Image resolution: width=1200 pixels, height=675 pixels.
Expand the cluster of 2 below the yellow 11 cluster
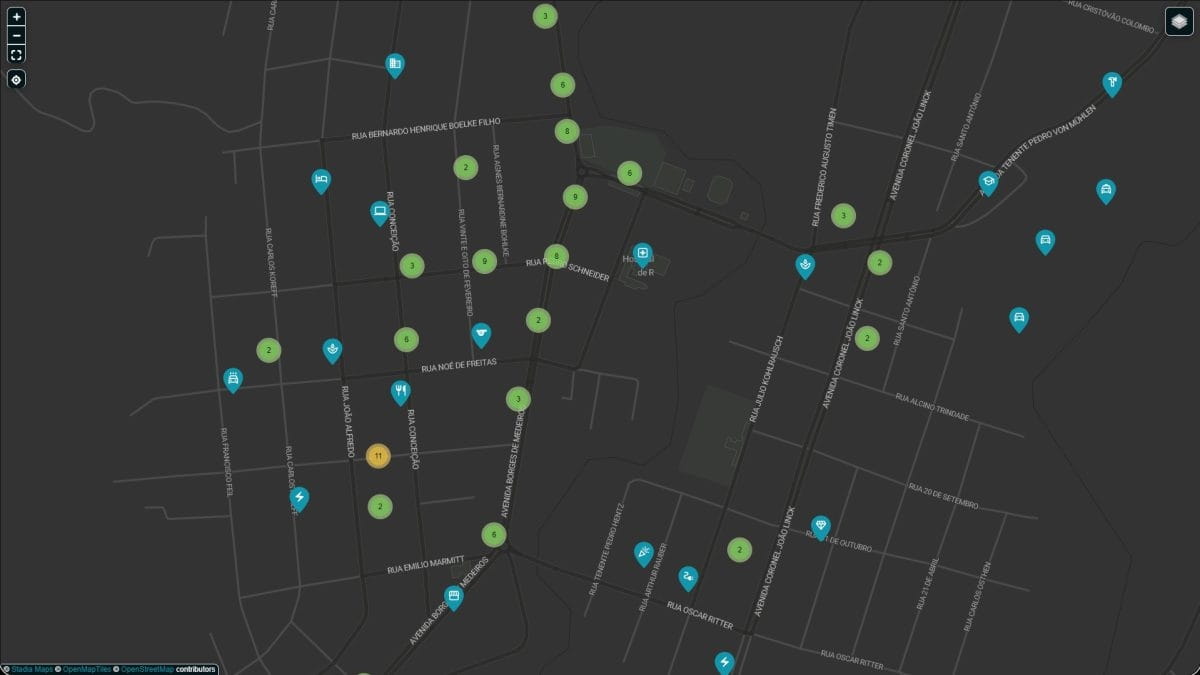click(x=379, y=506)
